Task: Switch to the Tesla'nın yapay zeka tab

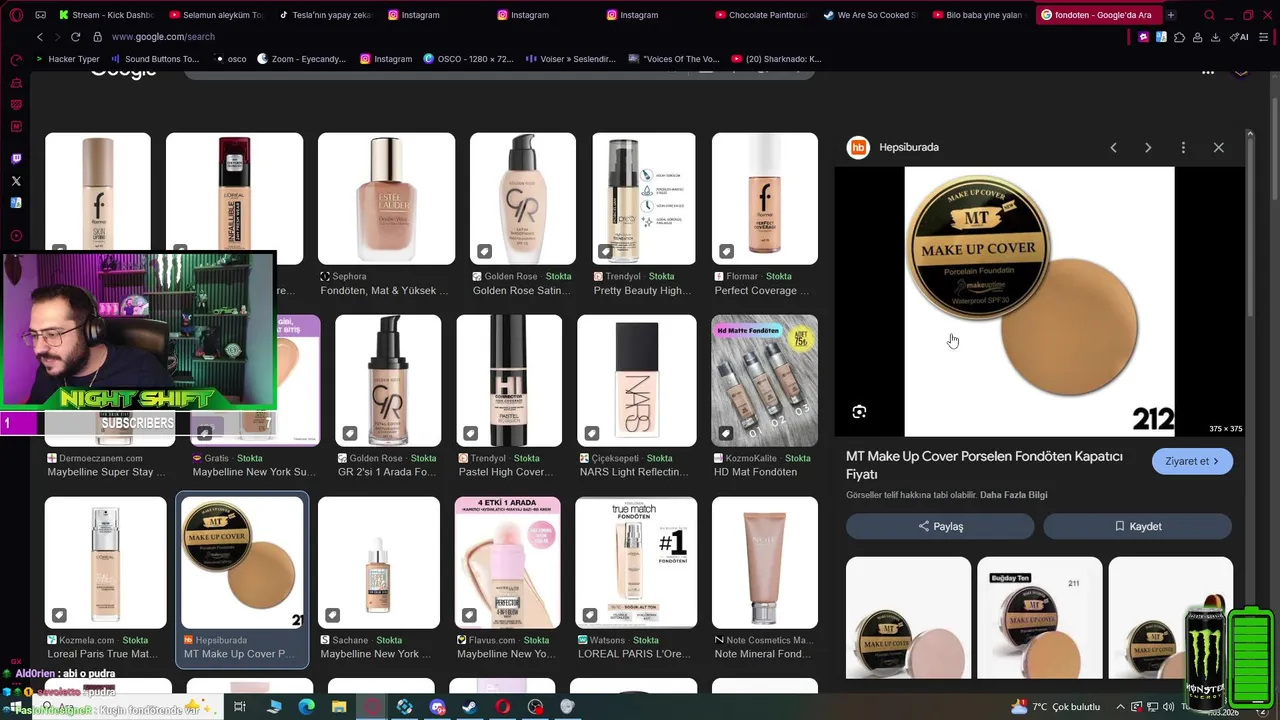Action: pos(325,15)
